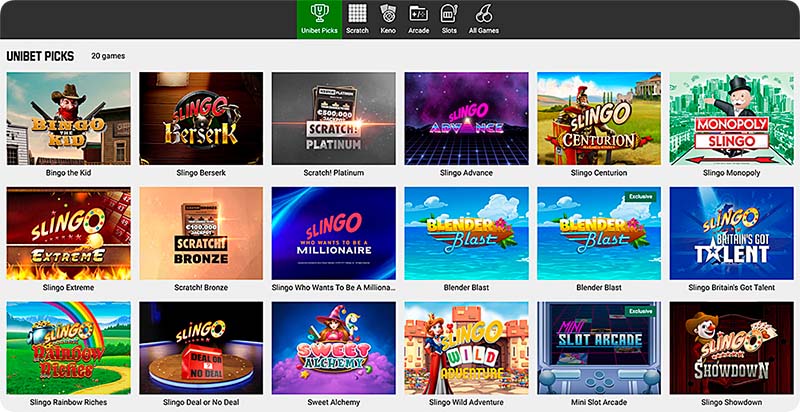
Task: Click the Bingo the Kid title link
Action: point(68,173)
